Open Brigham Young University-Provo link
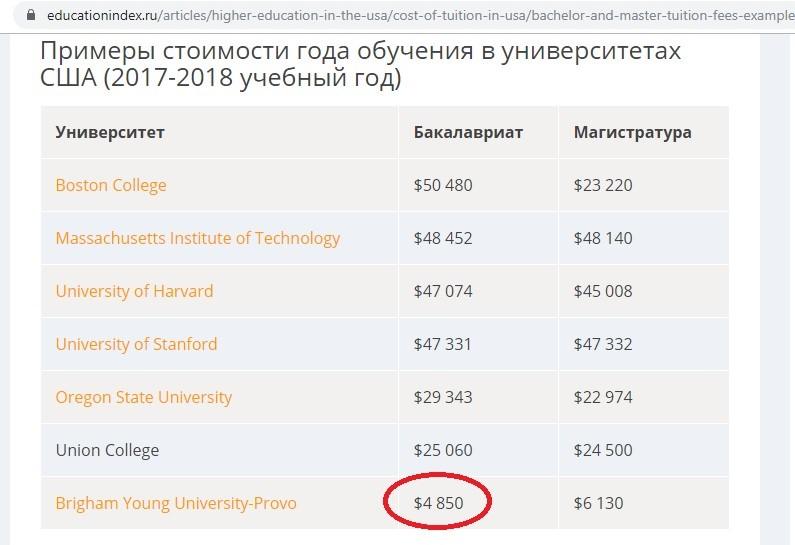This screenshot has height=545, width=795. click(x=176, y=503)
